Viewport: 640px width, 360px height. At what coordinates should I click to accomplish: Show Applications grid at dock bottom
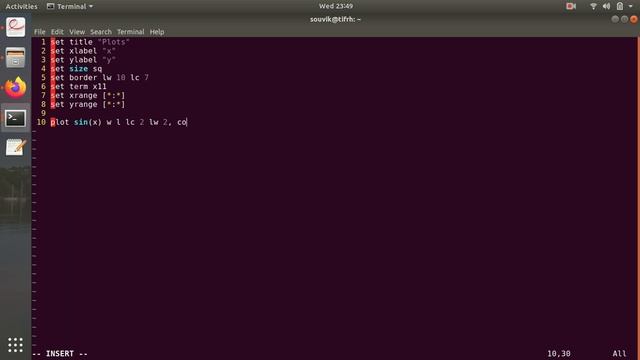[x=16, y=345]
